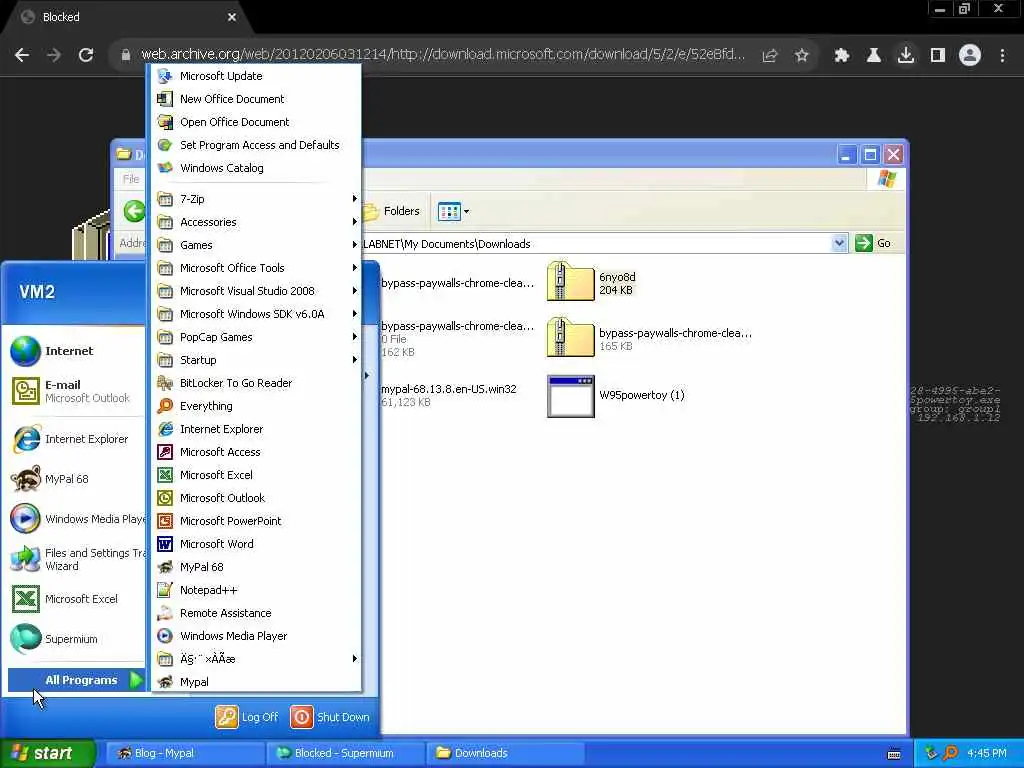Toggle browser side panel
This screenshot has width=1024, height=768.
click(938, 55)
